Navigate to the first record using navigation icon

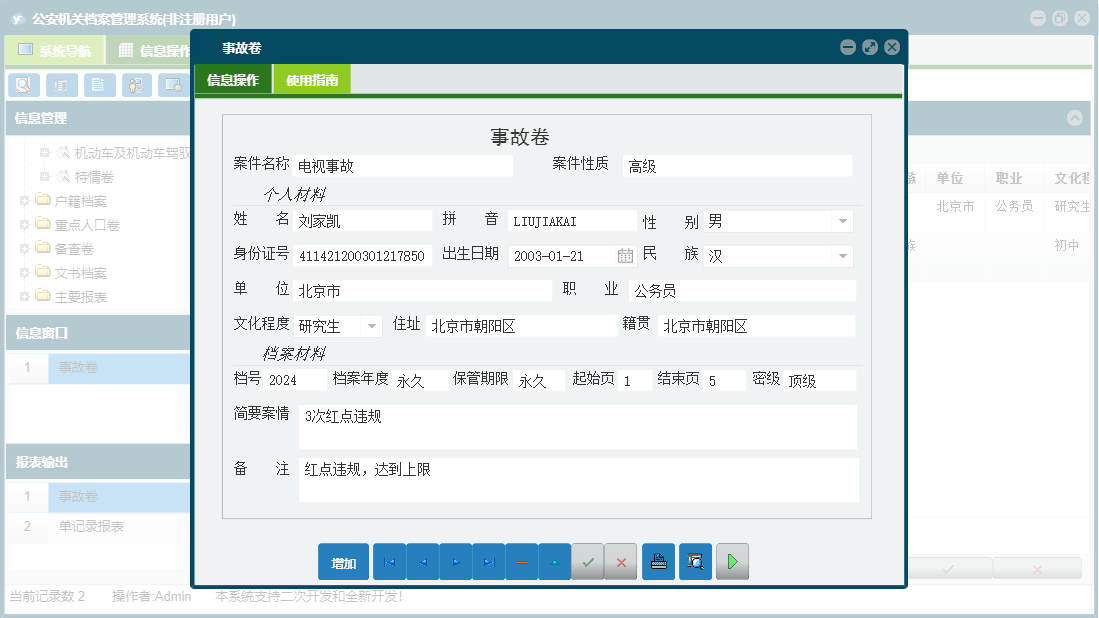pos(389,561)
